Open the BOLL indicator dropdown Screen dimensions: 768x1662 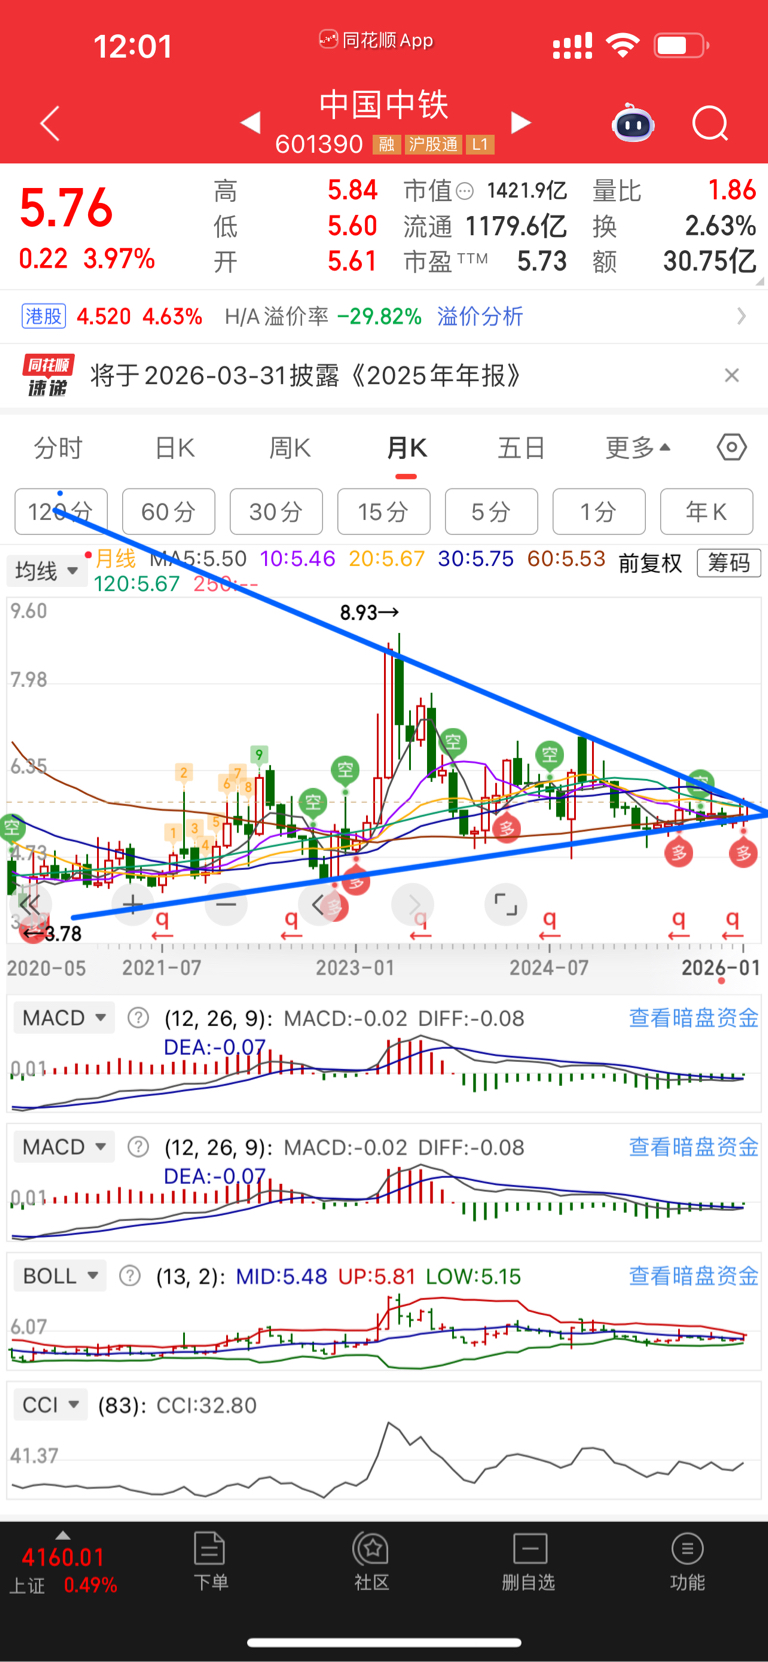click(60, 1276)
